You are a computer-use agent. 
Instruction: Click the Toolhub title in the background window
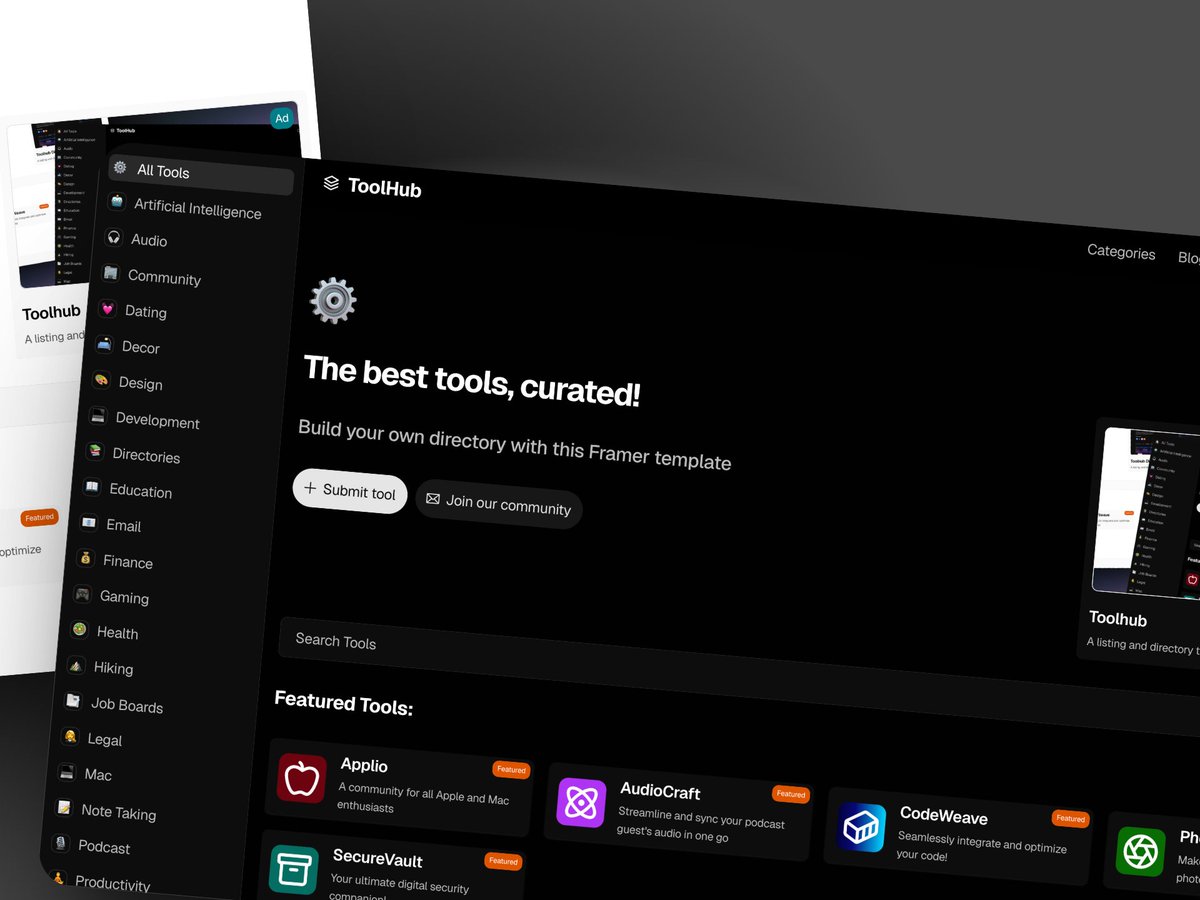[x=51, y=313]
